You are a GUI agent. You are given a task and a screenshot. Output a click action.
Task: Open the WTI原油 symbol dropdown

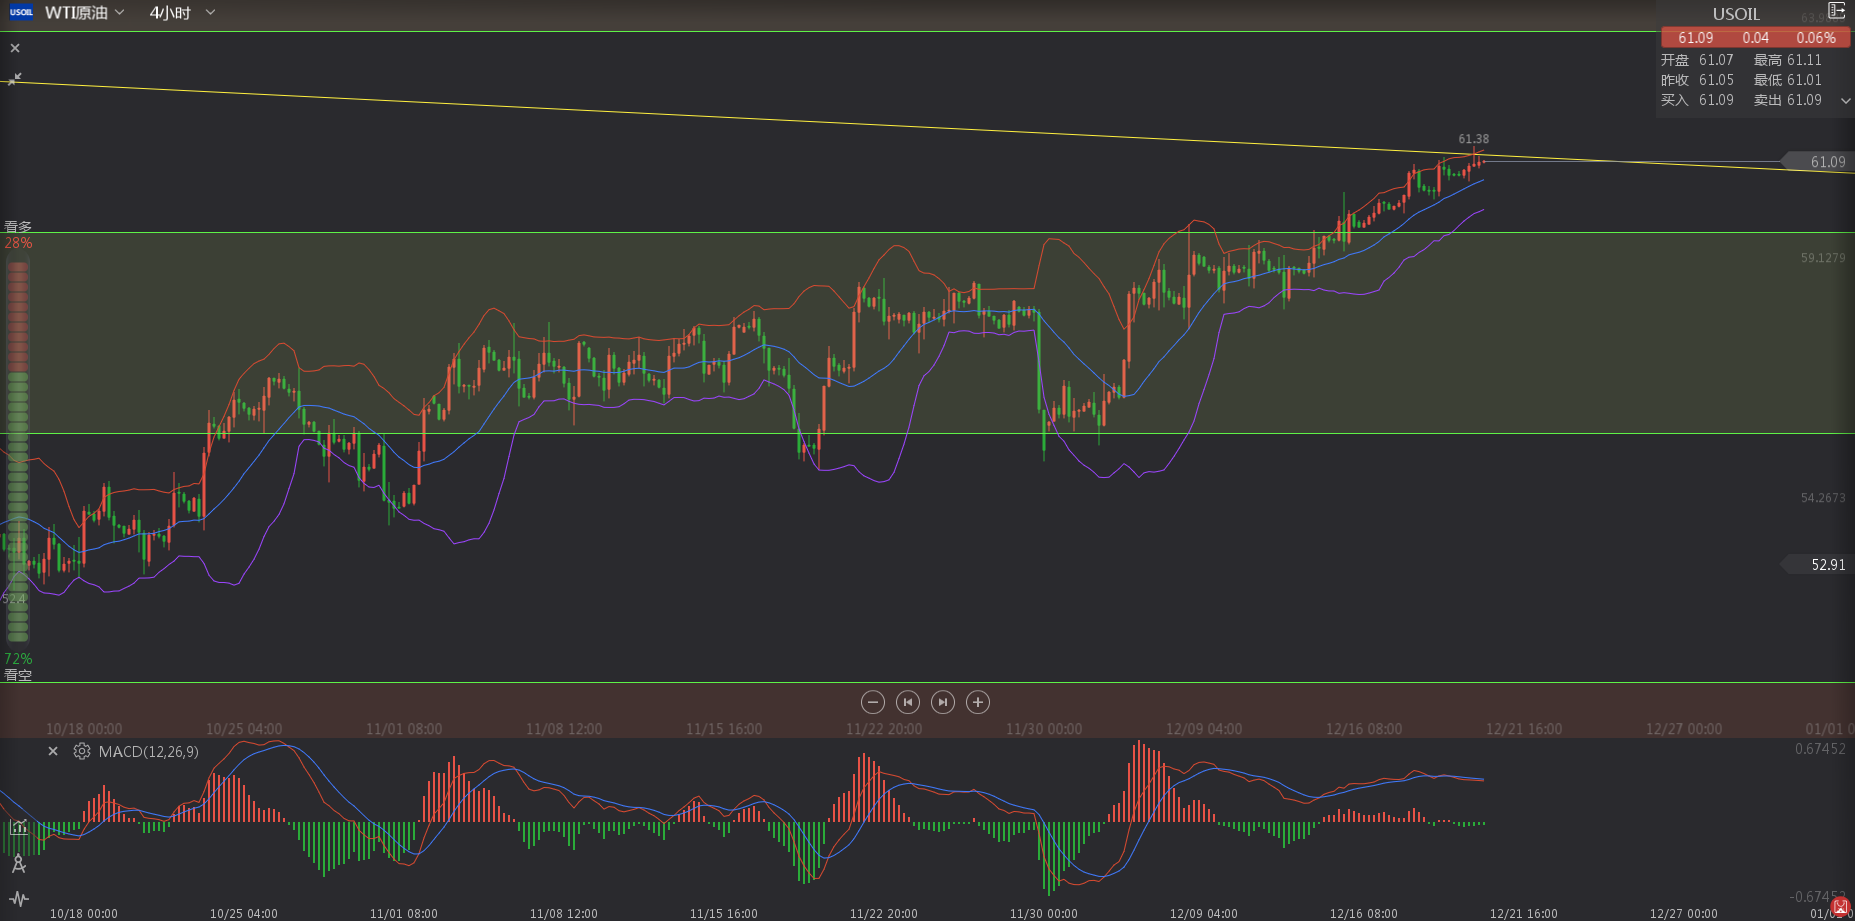coord(85,13)
